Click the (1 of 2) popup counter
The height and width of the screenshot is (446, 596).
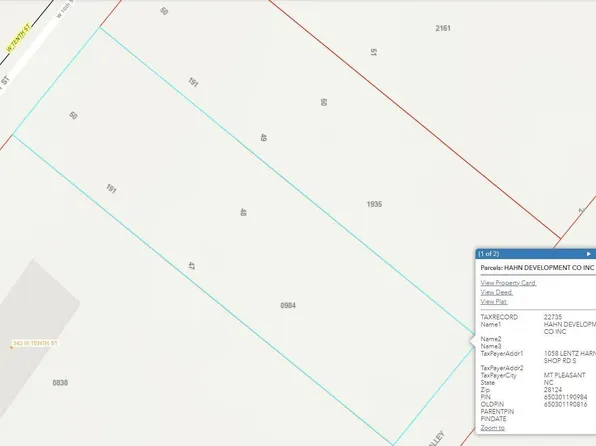(x=488, y=254)
